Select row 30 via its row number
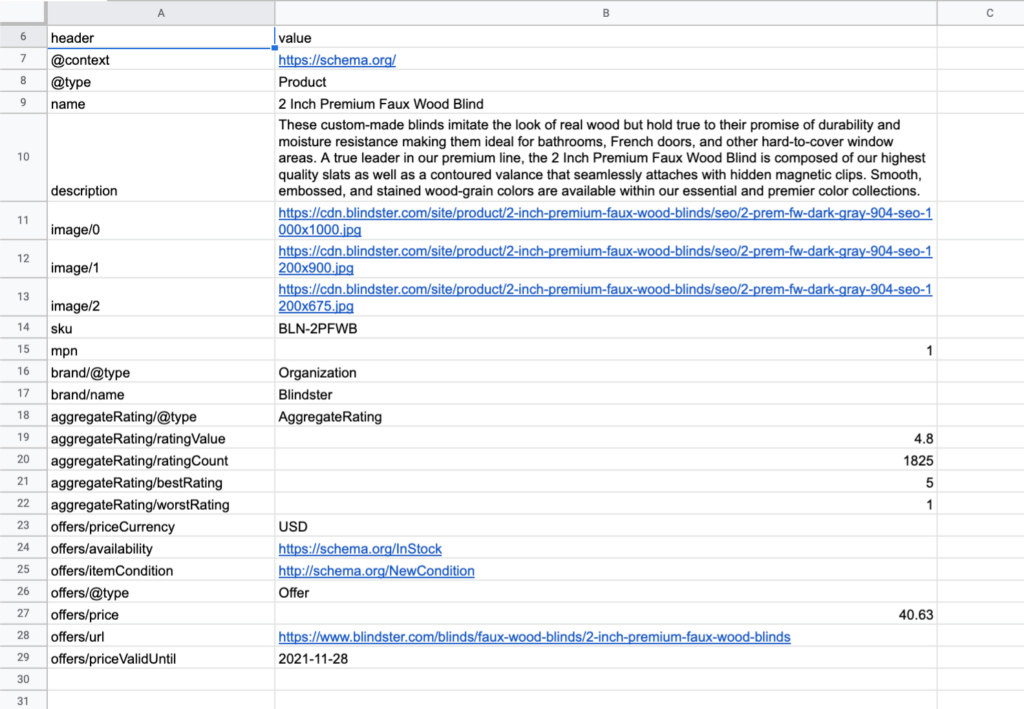This screenshot has height=709, width=1024. (x=23, y=679)
